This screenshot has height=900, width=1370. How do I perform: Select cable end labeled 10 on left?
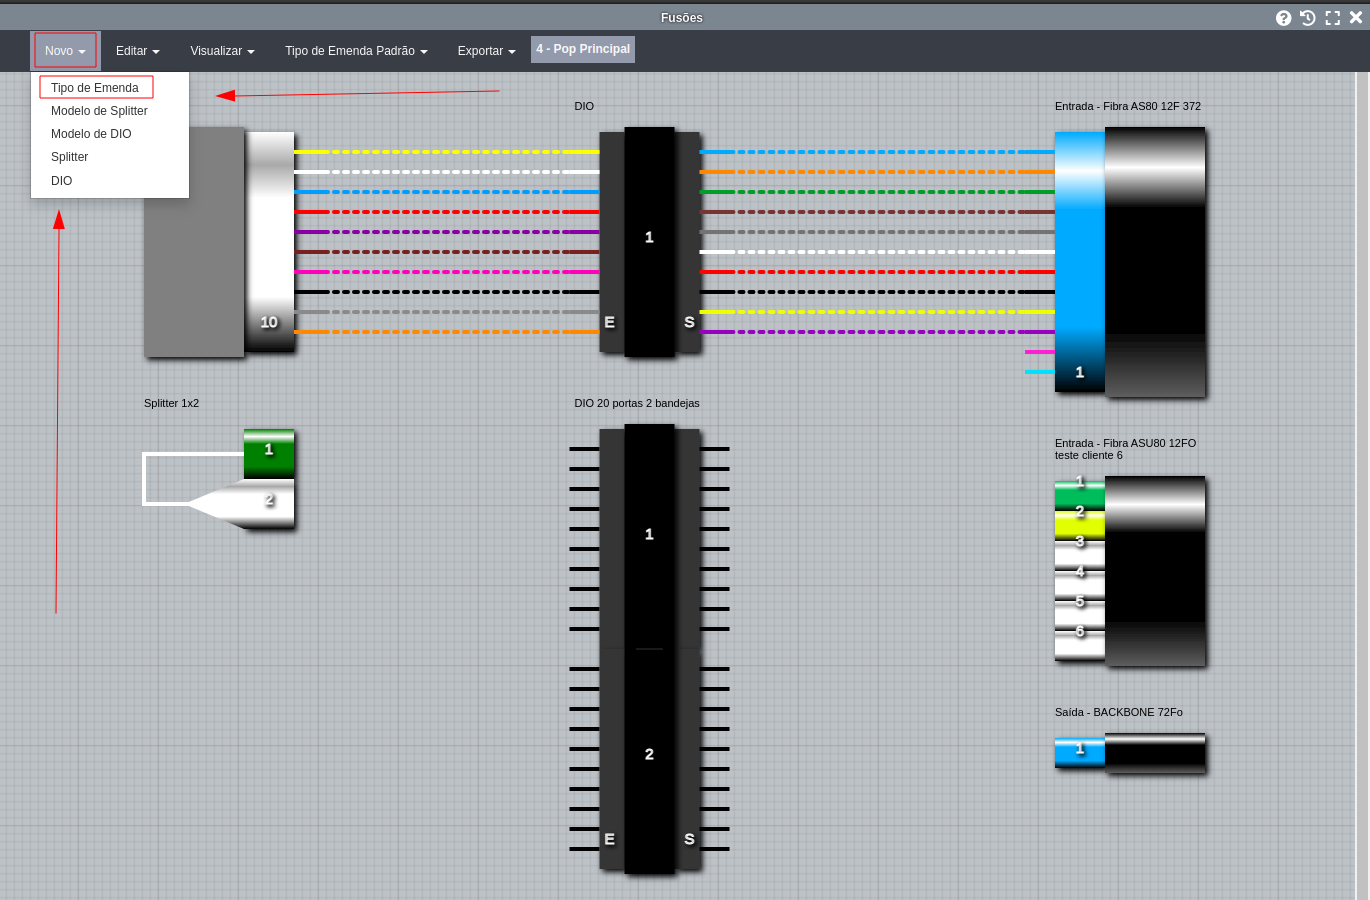point(269,242)
